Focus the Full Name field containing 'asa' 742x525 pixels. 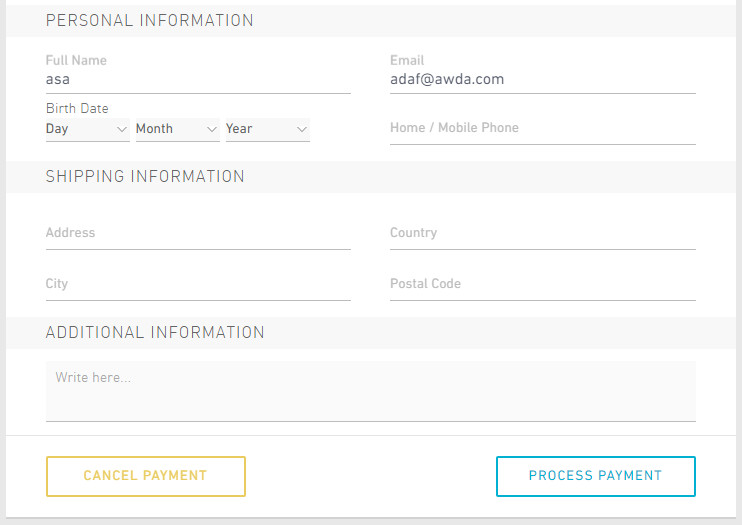click(x=198, y=79)
